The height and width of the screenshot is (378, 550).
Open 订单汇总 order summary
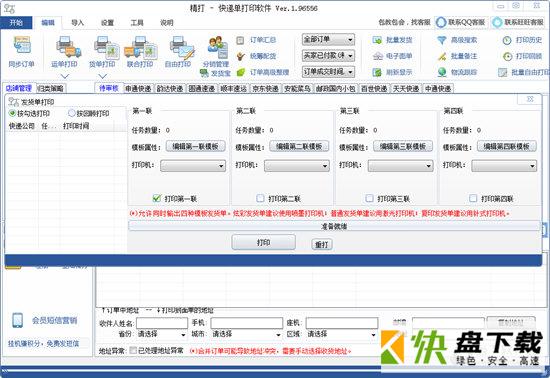pos(256,40)
